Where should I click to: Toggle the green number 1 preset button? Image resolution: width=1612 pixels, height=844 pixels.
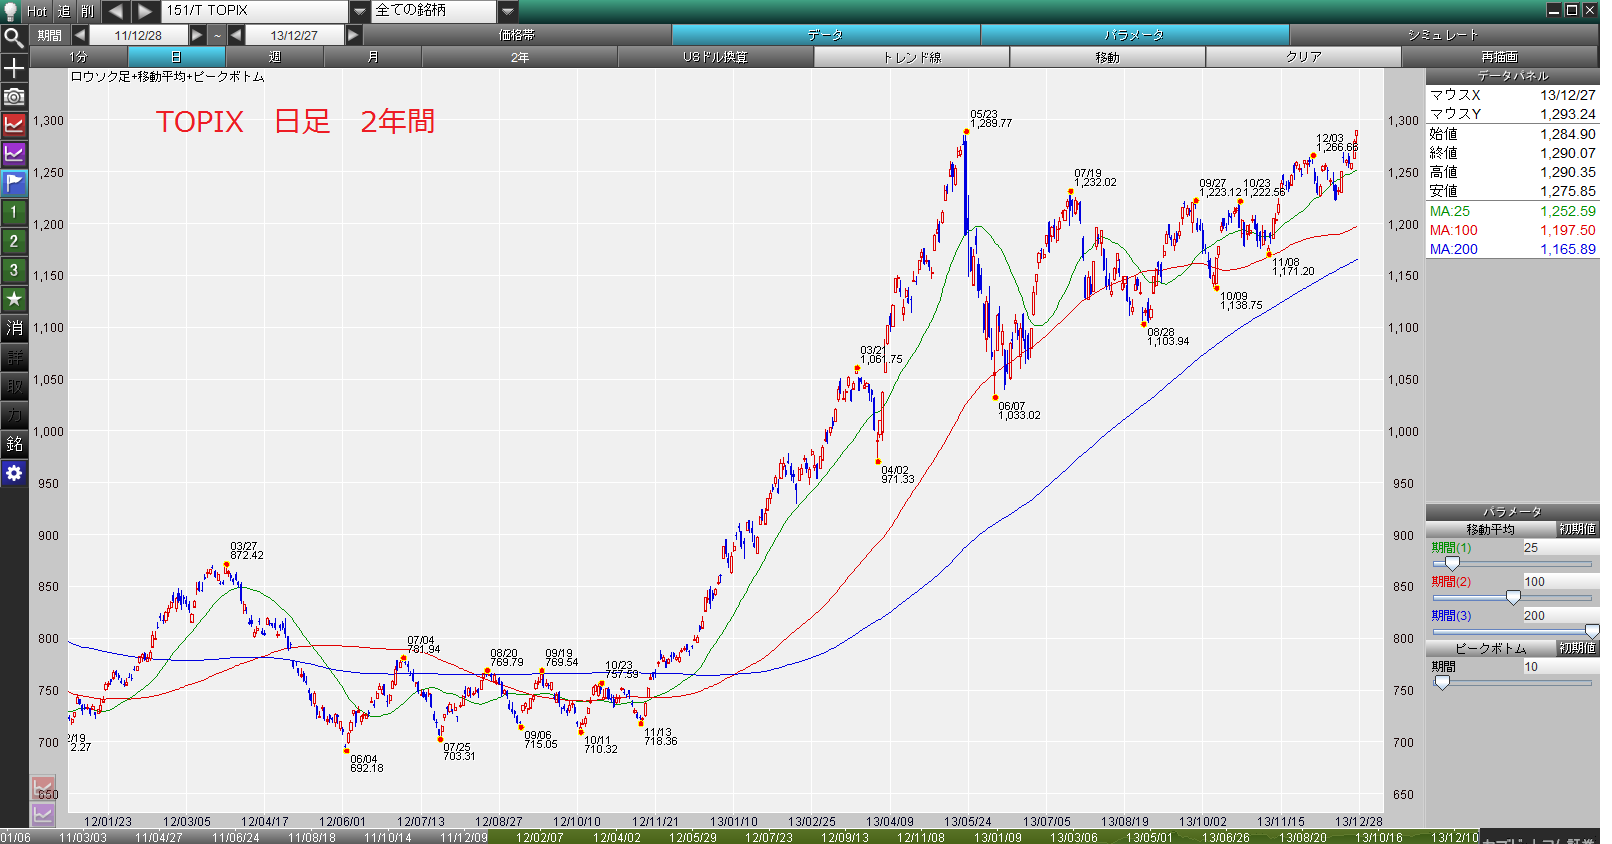14,212
